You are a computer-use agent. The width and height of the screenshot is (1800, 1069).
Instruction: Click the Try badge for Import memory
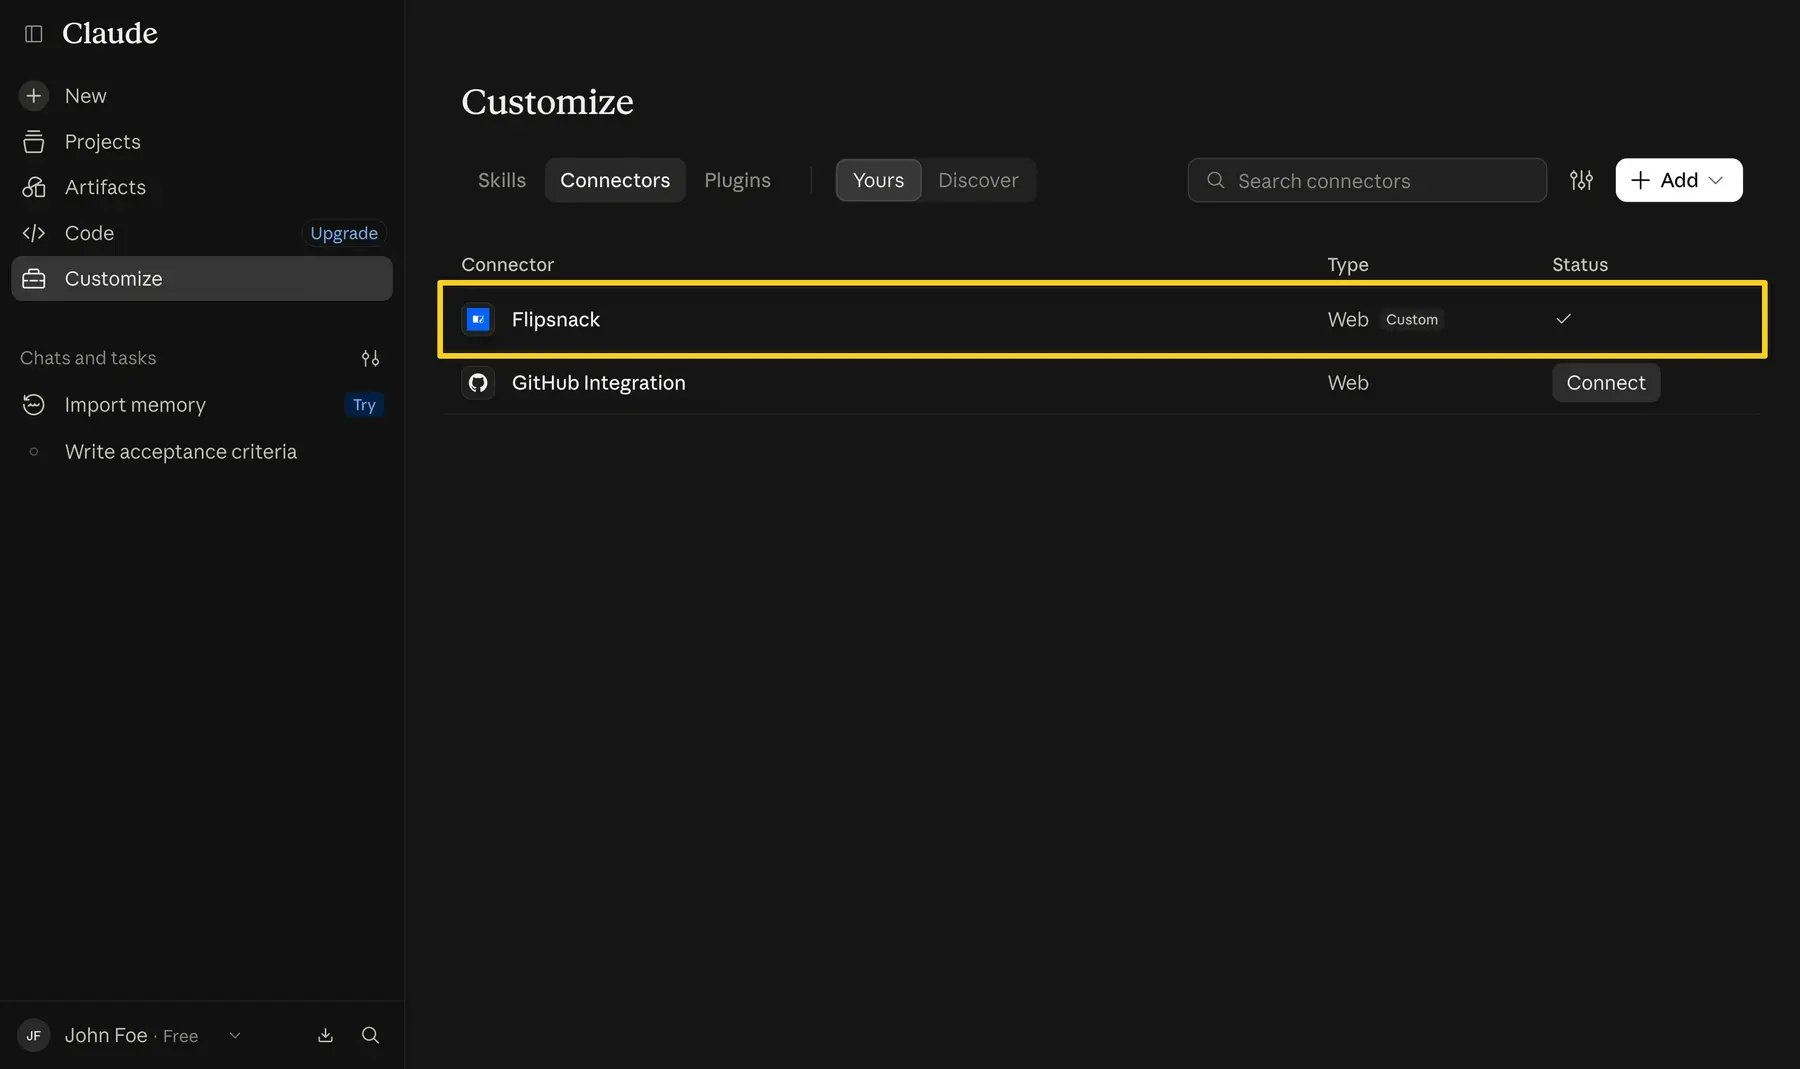(x=364, y=404)
